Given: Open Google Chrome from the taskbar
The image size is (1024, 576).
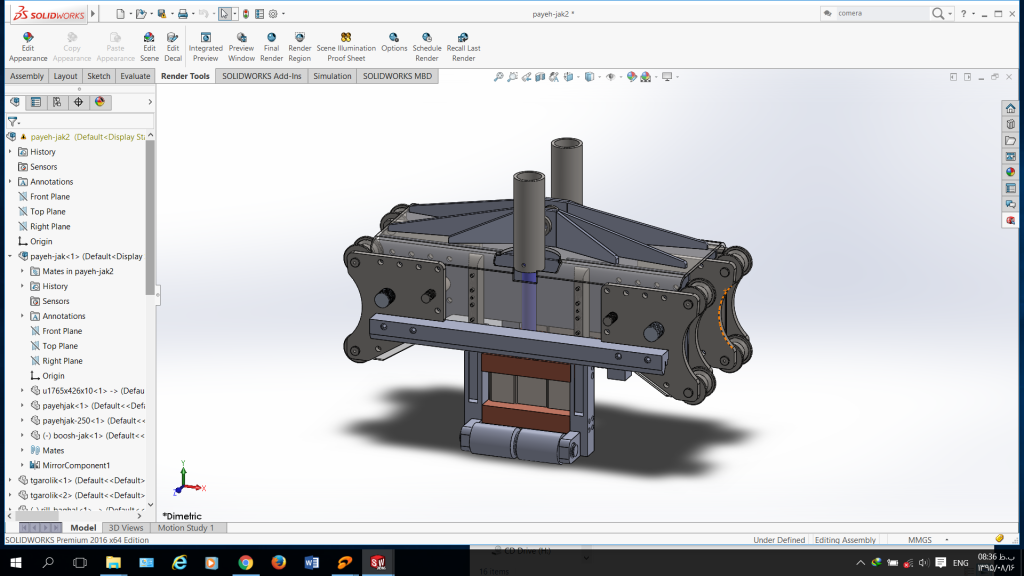Looking at the screenshot, I should 245,563.
